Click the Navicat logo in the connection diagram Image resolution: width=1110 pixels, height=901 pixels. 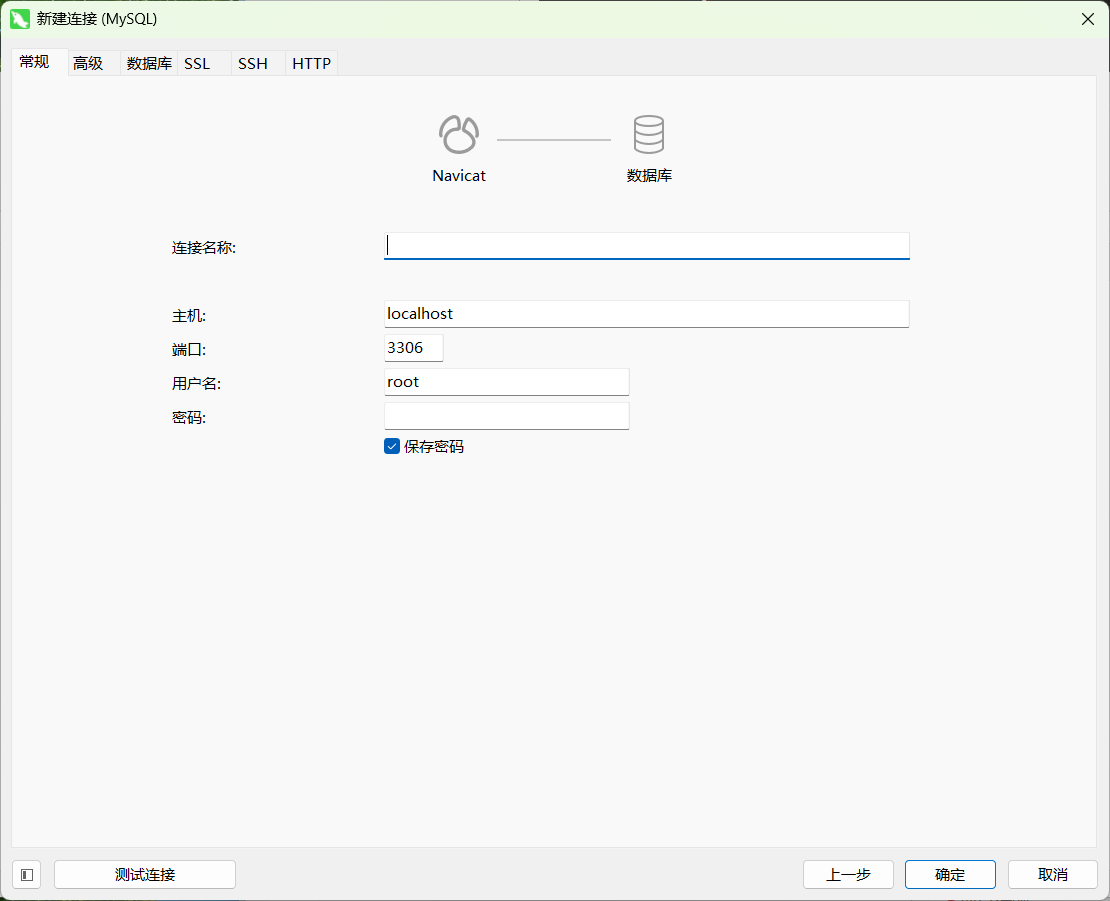(x=458, y=133)
